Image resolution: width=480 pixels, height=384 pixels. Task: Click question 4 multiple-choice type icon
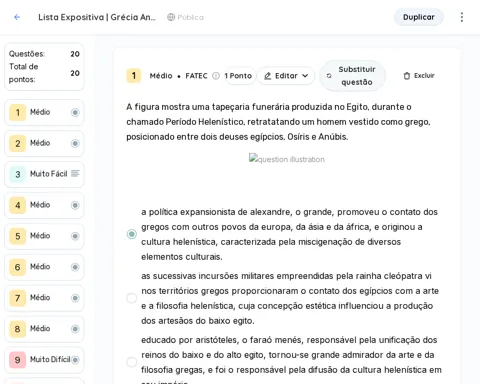[x=75, y=205]
